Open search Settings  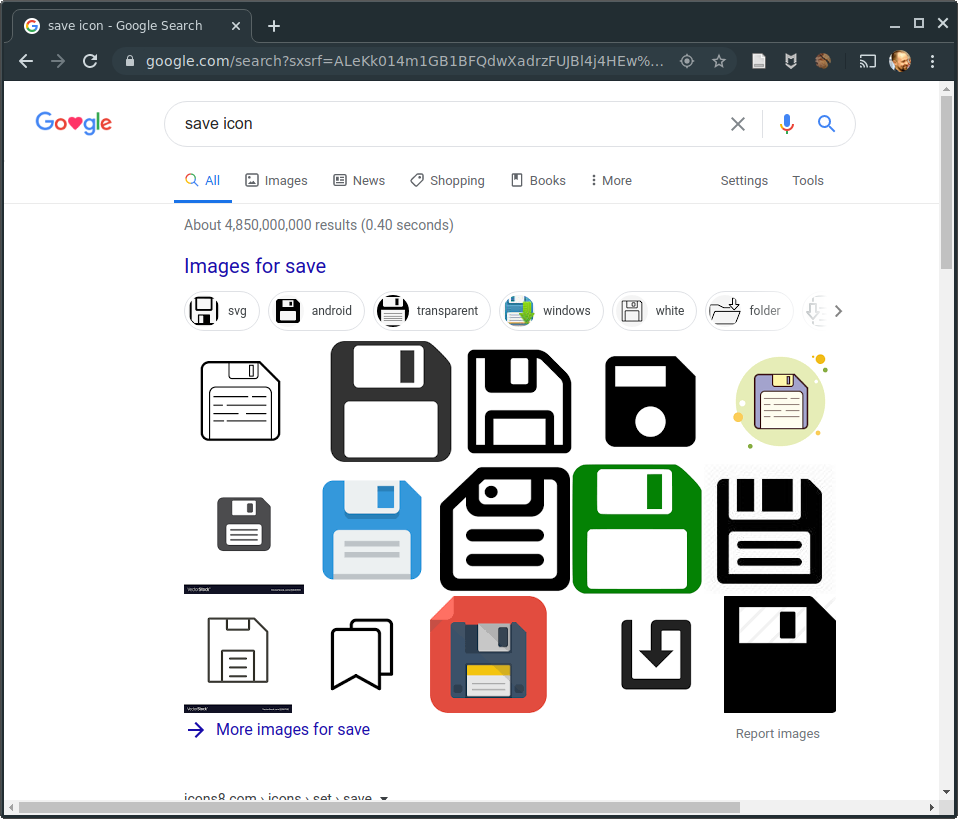tap(744, 180)
